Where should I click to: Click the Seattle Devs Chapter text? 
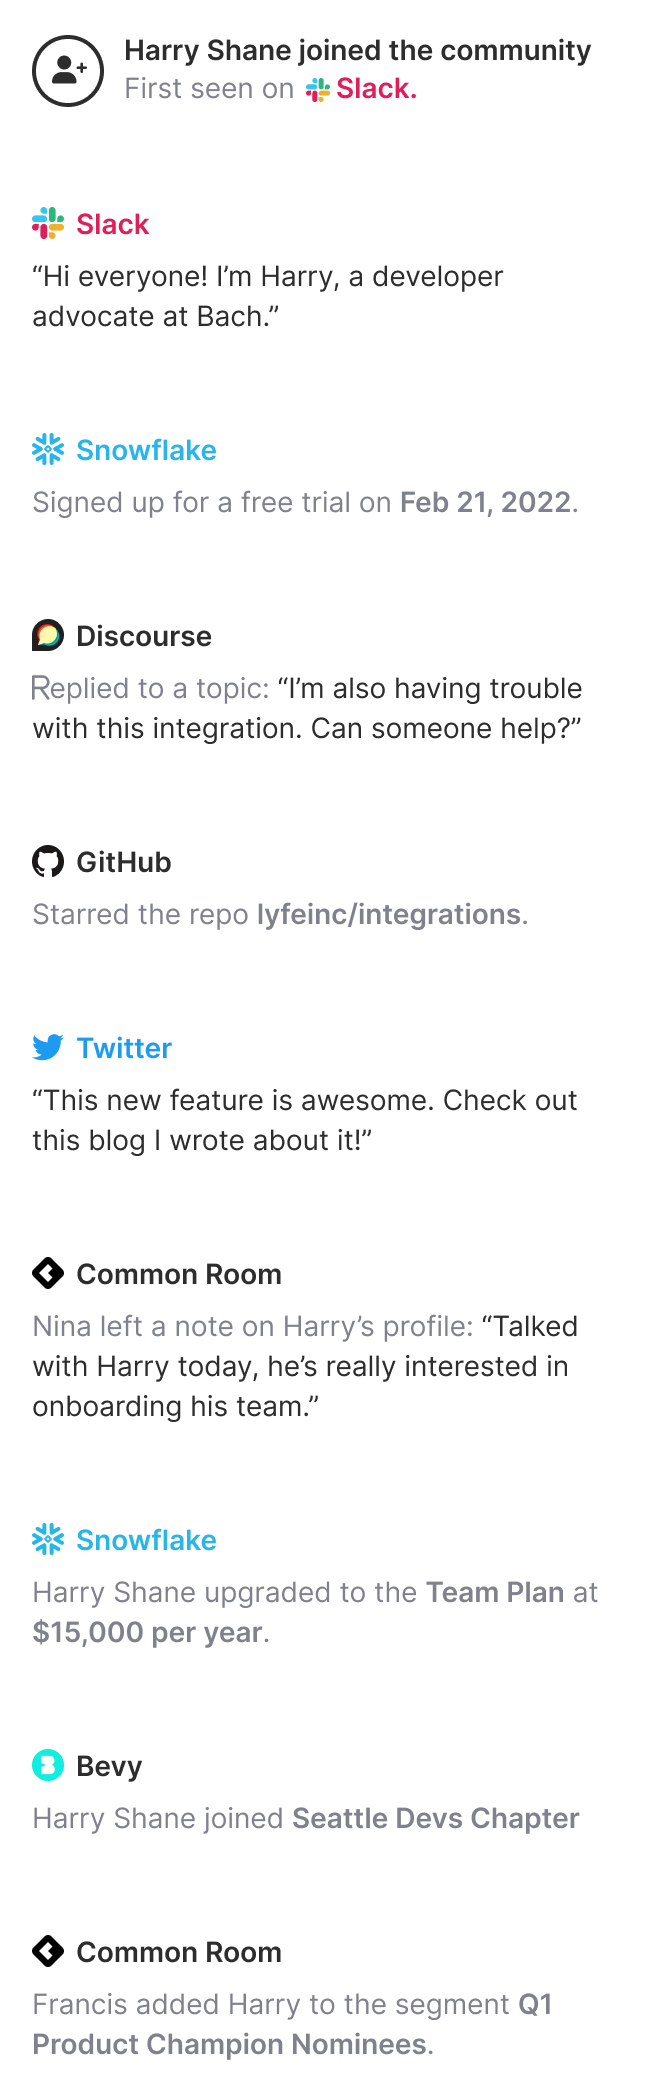tap(436, 1818)
